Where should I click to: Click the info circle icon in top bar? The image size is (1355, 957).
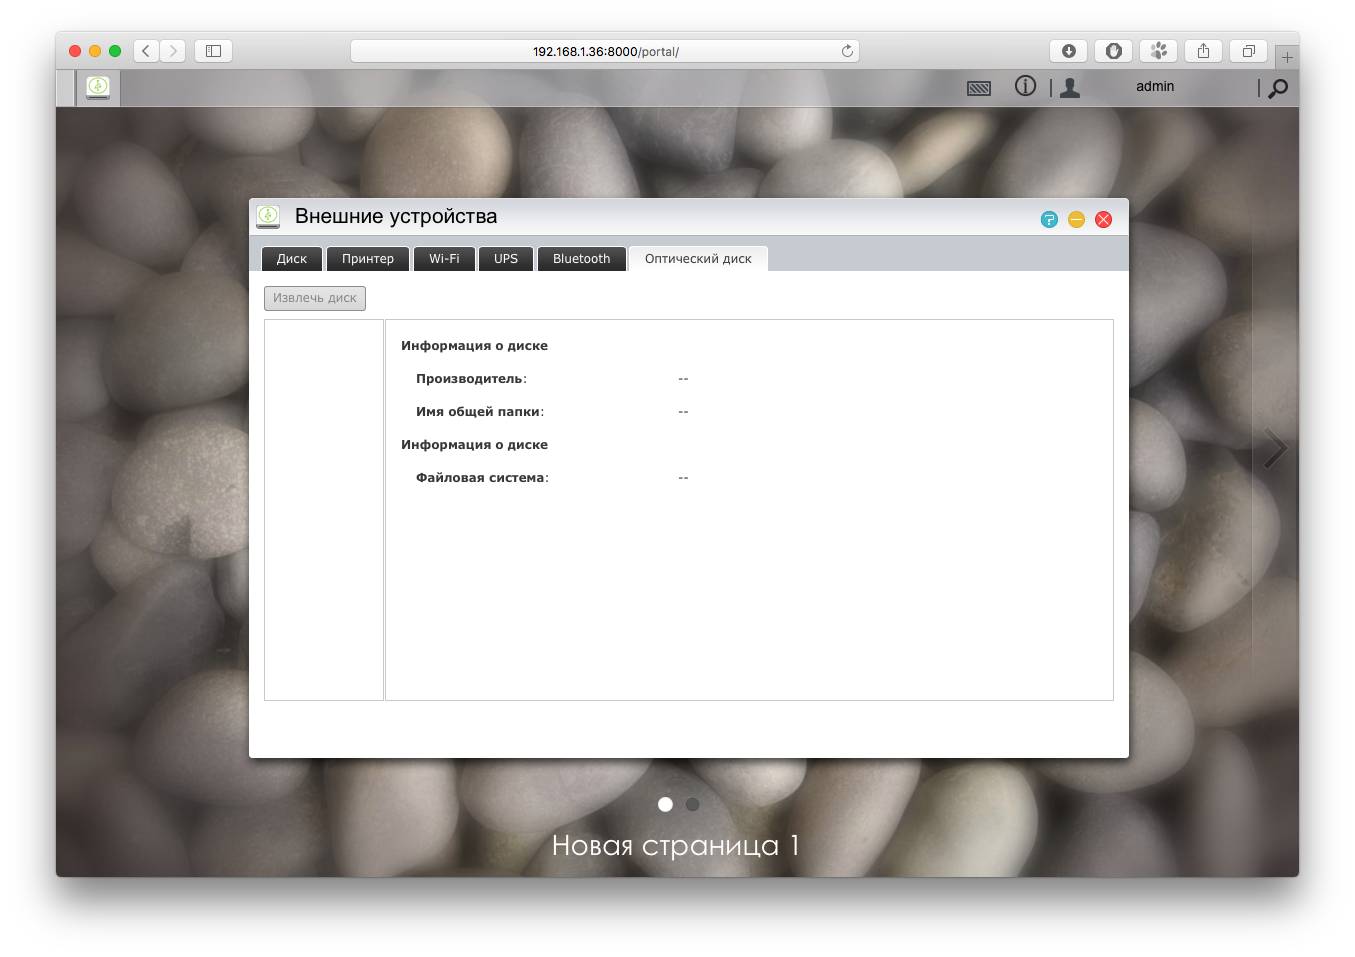(x=1025, y=86)
